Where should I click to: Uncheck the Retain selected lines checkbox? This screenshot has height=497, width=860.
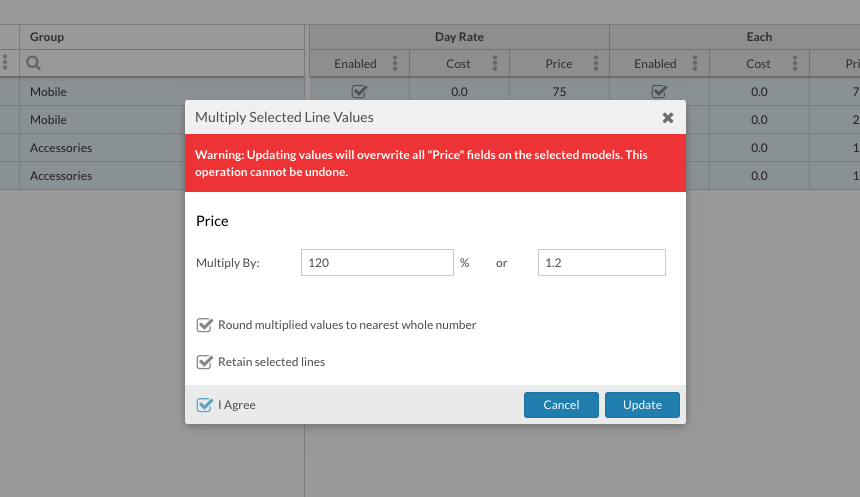pyautogui.click(x=205, y=362)
